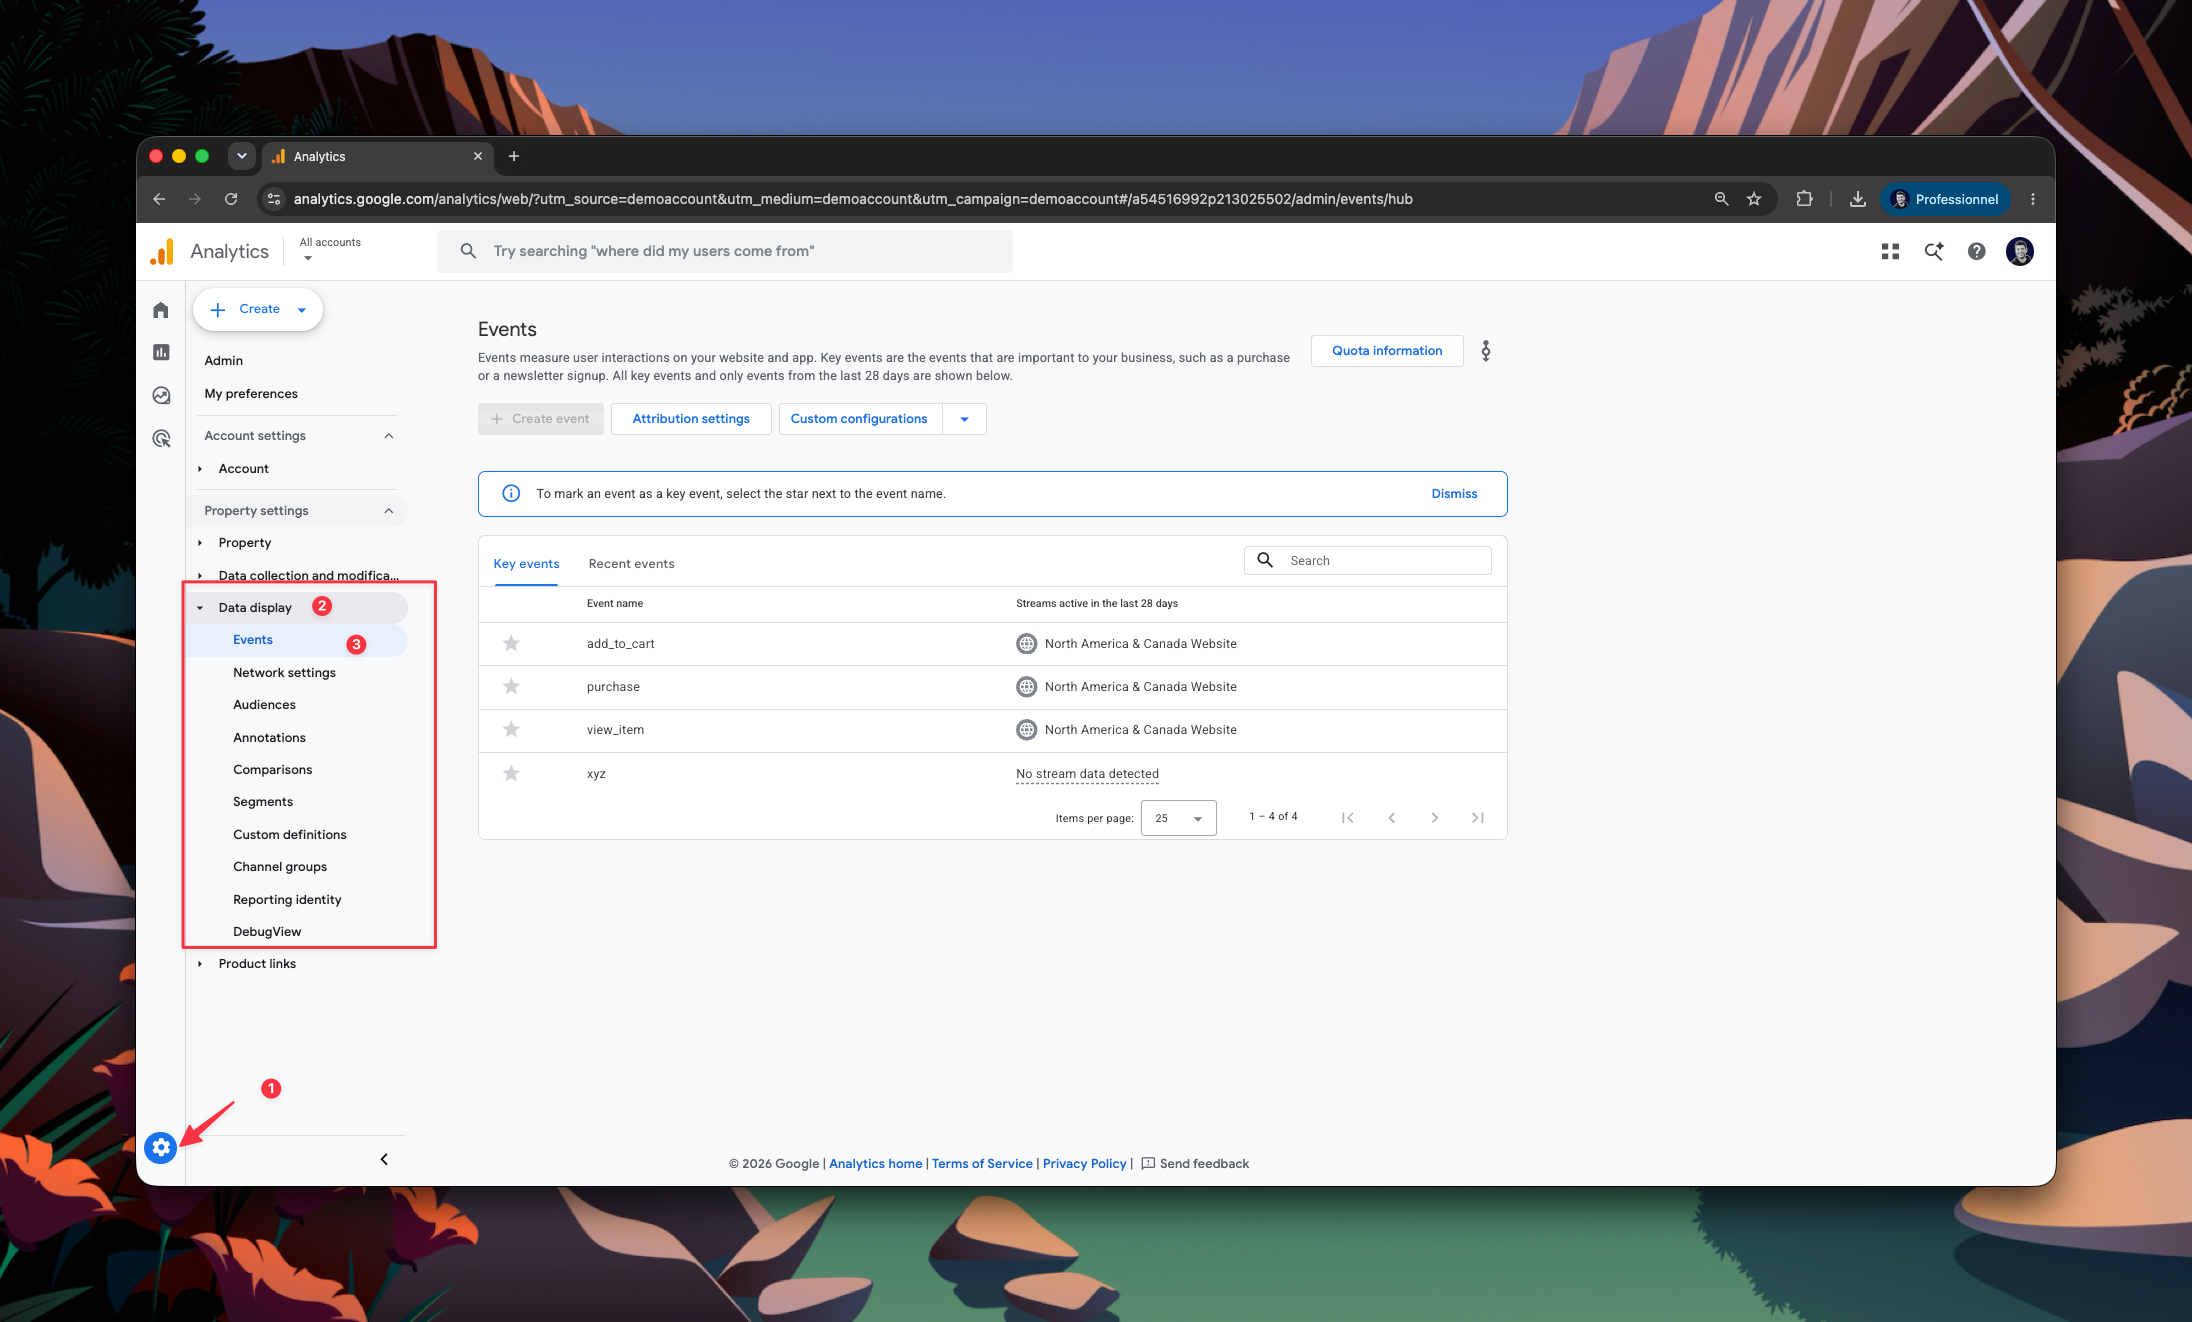The image size is (2192, 1322).
Task: Switch to Recent events tab
Action: pyautogui.click(x=631, y=564)
